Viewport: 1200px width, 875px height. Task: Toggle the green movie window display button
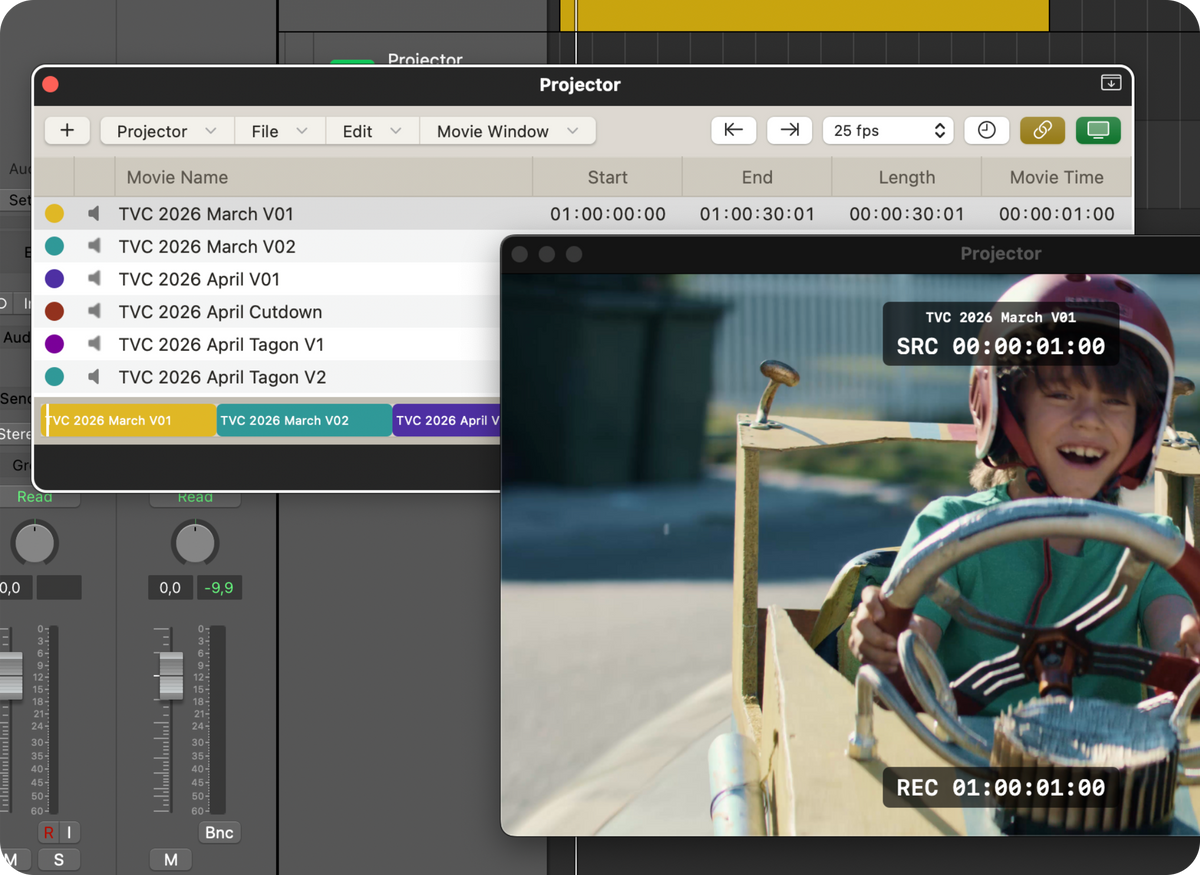(x=1098, y=131)
